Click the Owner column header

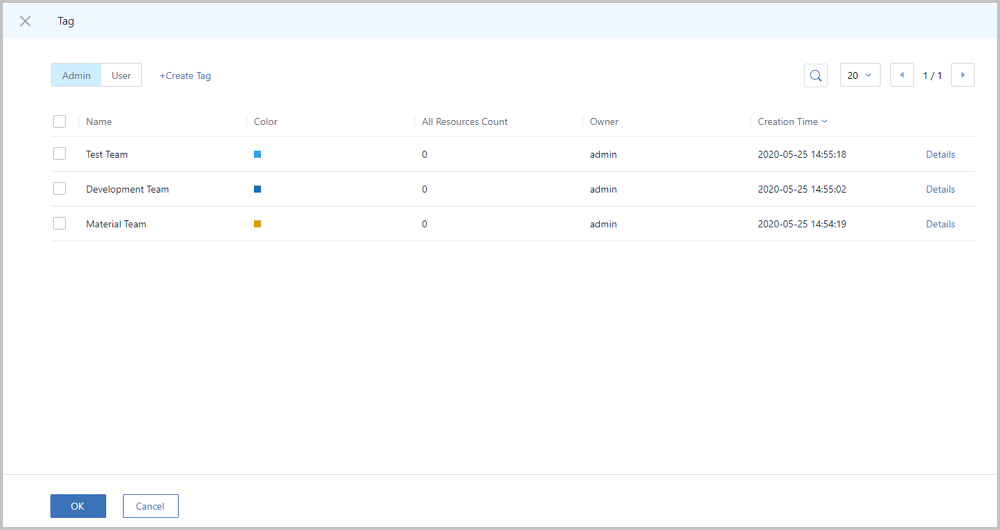(604, 121)
